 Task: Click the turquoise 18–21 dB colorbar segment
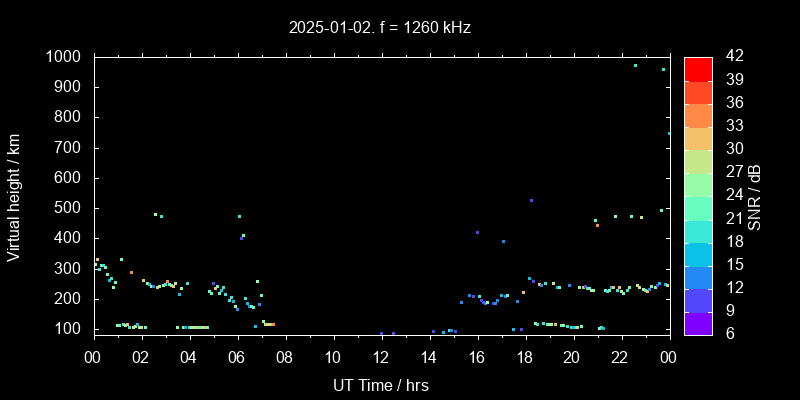point(698,230)
